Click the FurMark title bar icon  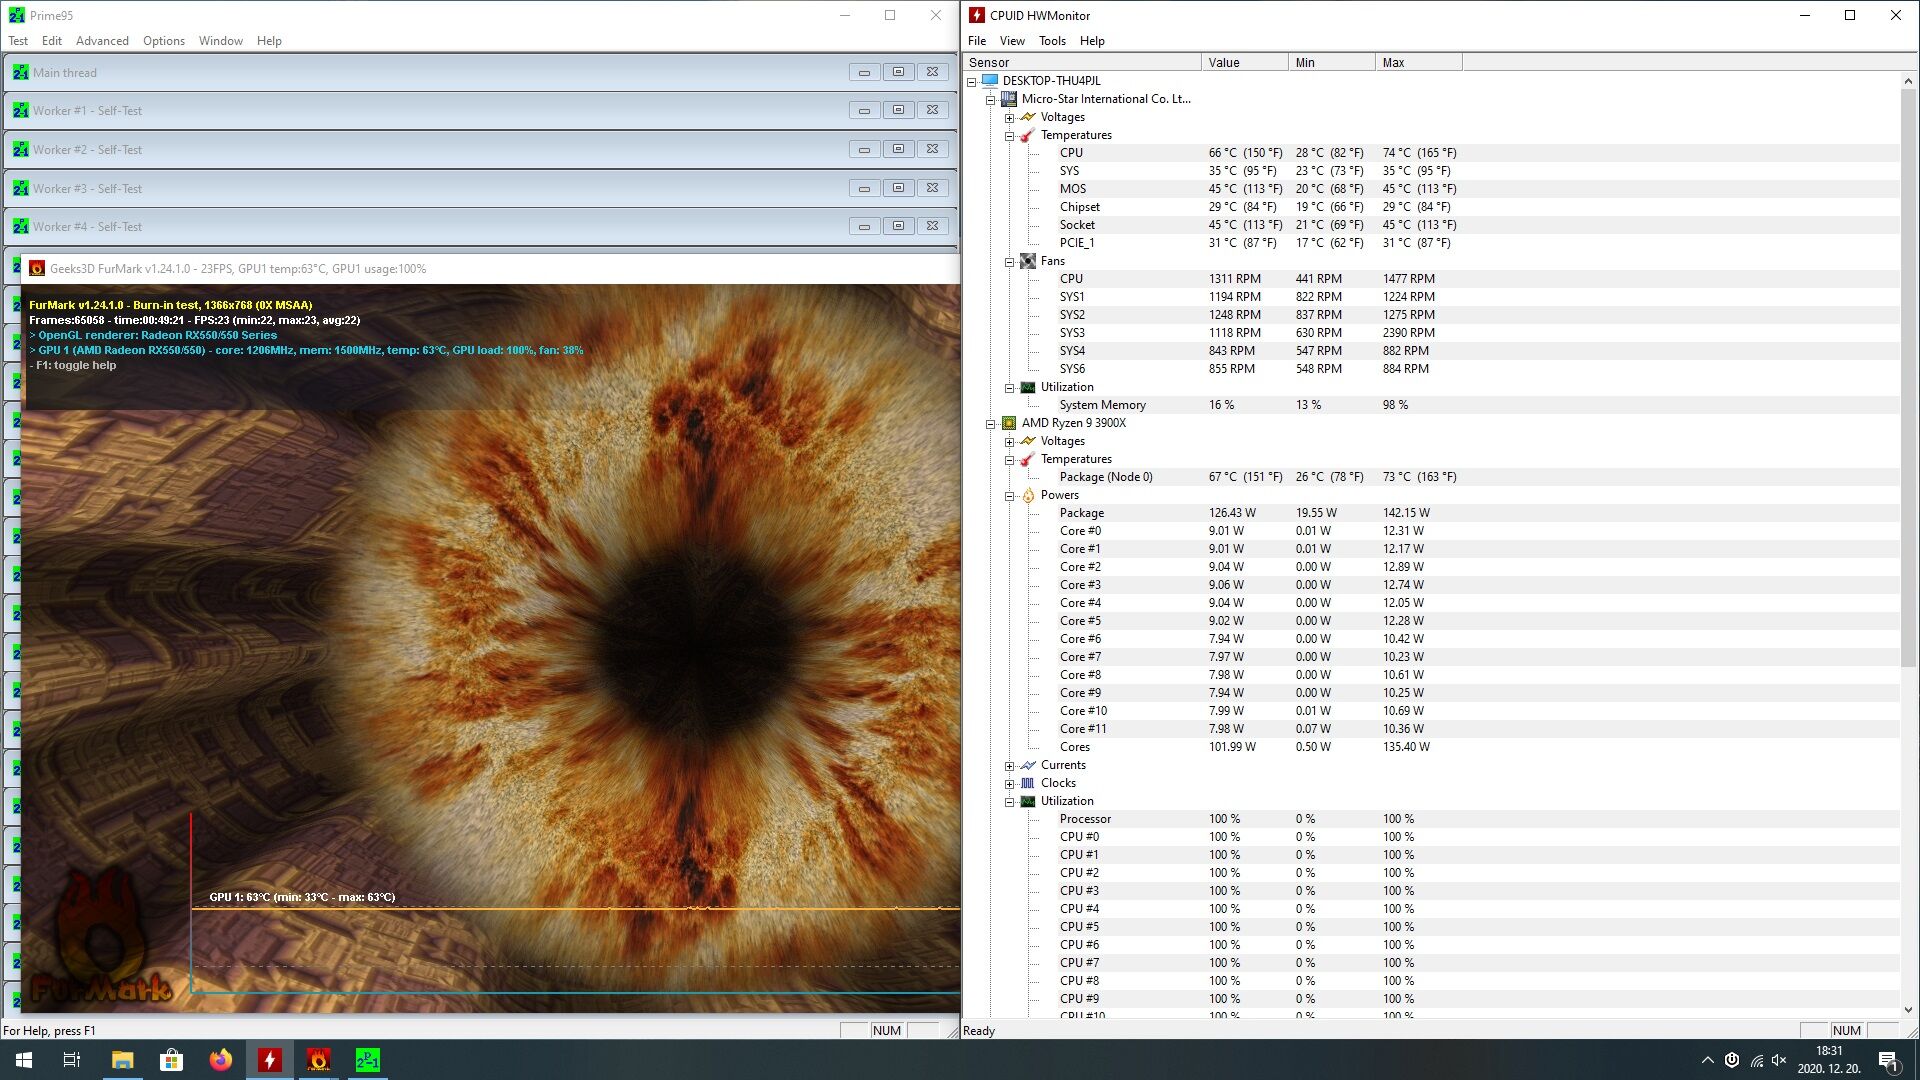point(37,268)
